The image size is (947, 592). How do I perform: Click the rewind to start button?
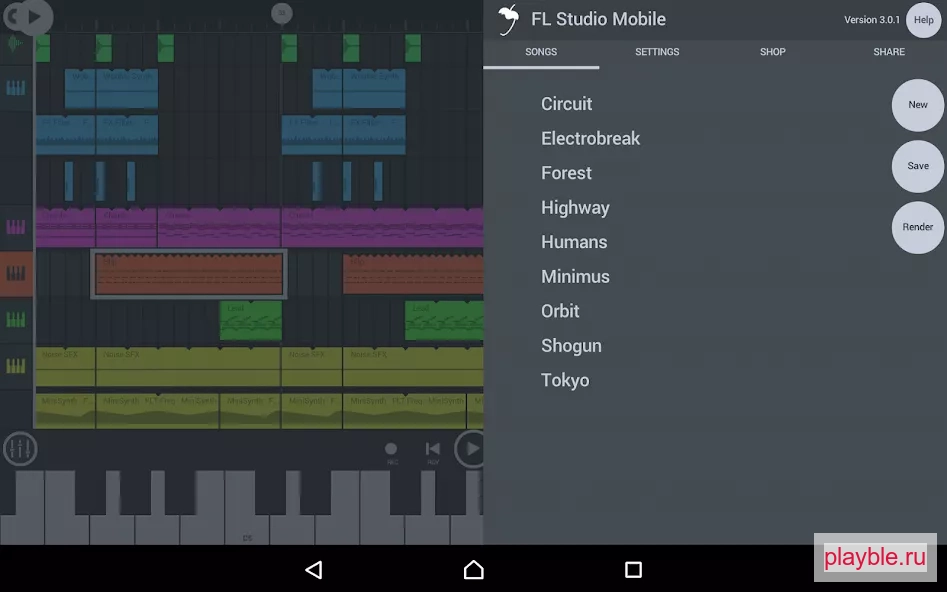(x=432, y=449)
